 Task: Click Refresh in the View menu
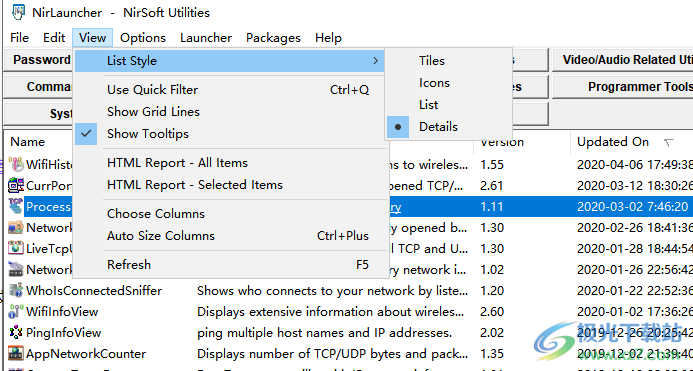pos(230,264)
